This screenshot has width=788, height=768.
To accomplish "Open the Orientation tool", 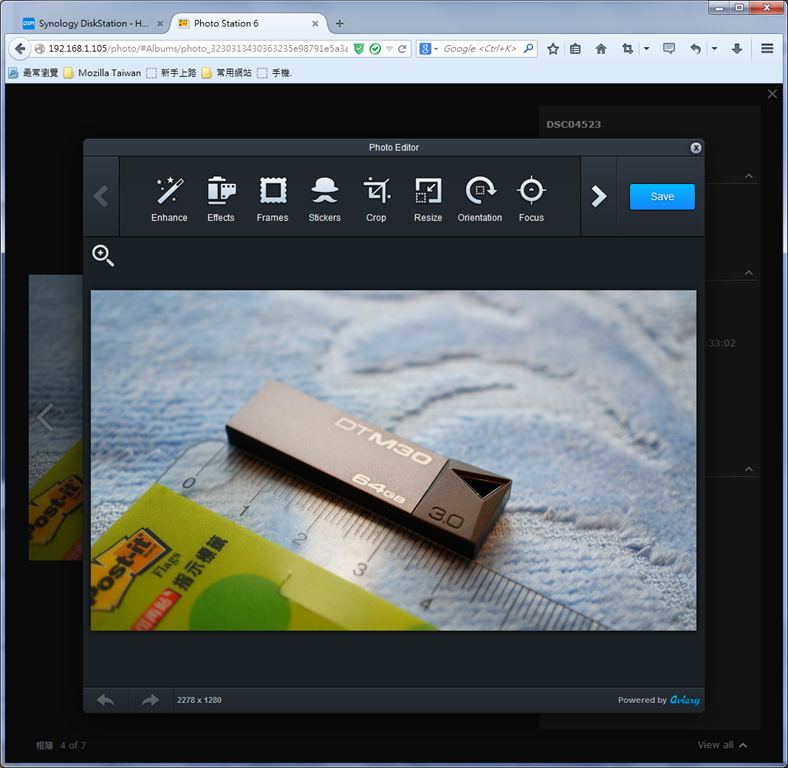I will pyautogui.click(x=480, y=199).
